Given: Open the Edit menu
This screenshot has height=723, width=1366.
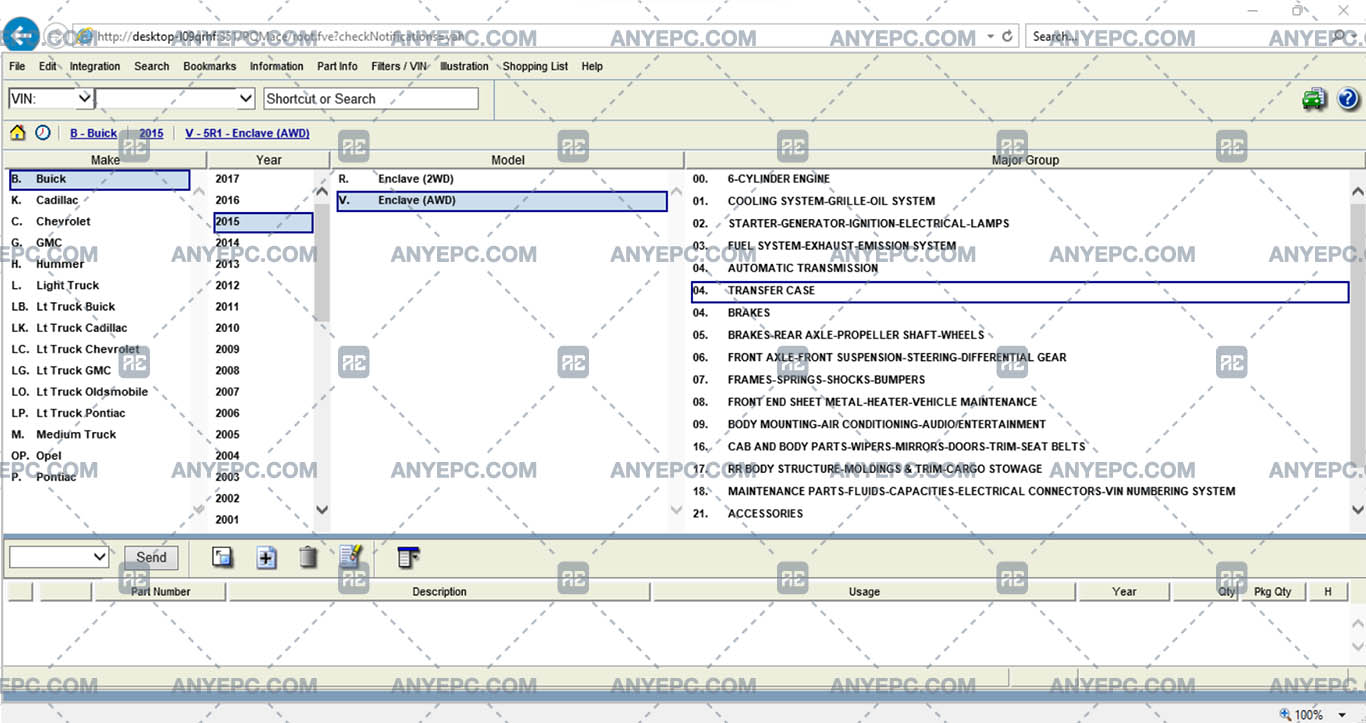Looking at the screenshot, I should [x=48, y=66].
